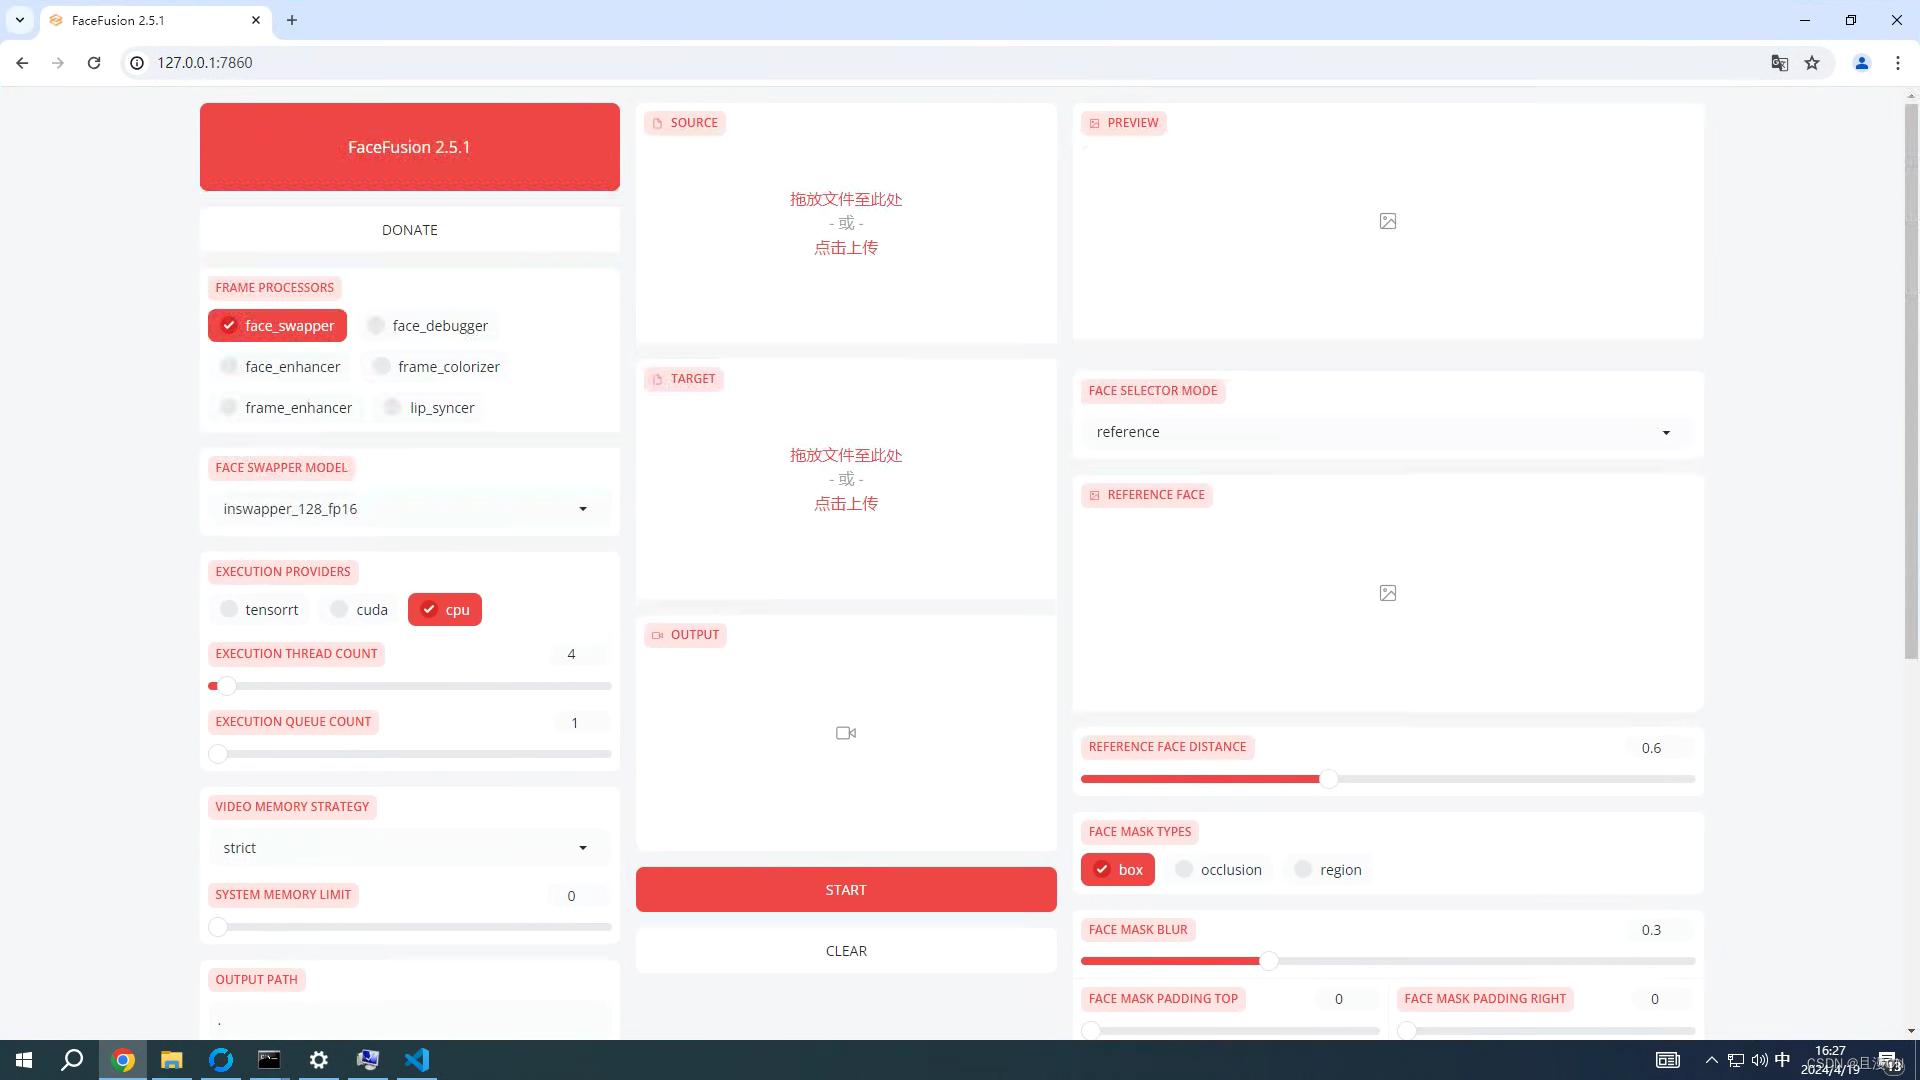Enable the lip_syncer processor
Image resolution: width=1920 pixels, height=1080 pixels.
[429, 408]
